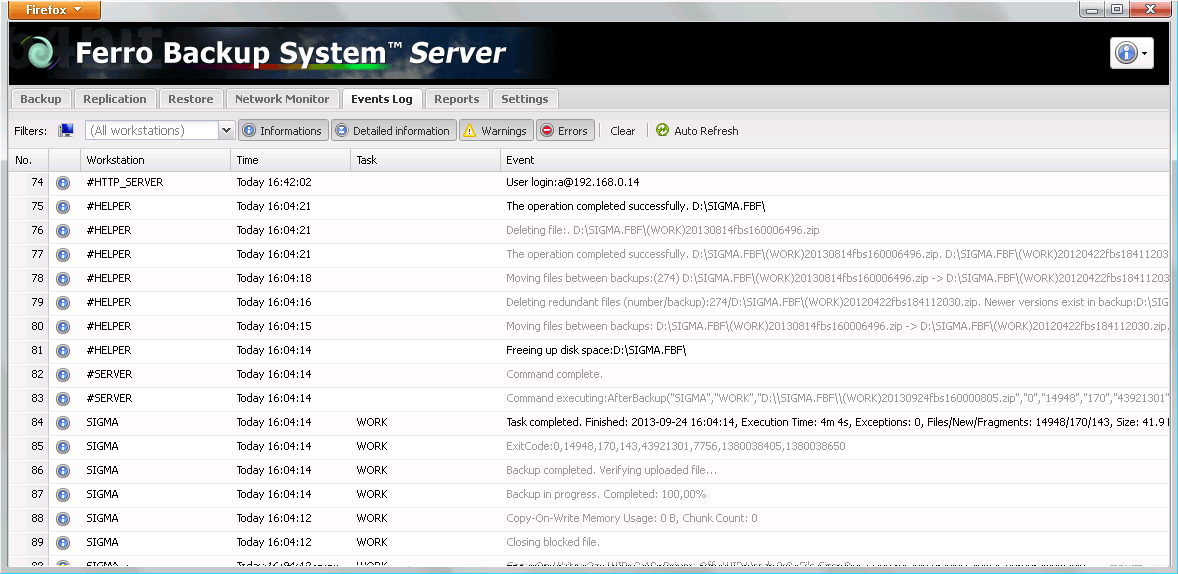The height and width of the screenshot is (574, 1178).
Task: Toggle the Informations filter
Action: point(283,131)
